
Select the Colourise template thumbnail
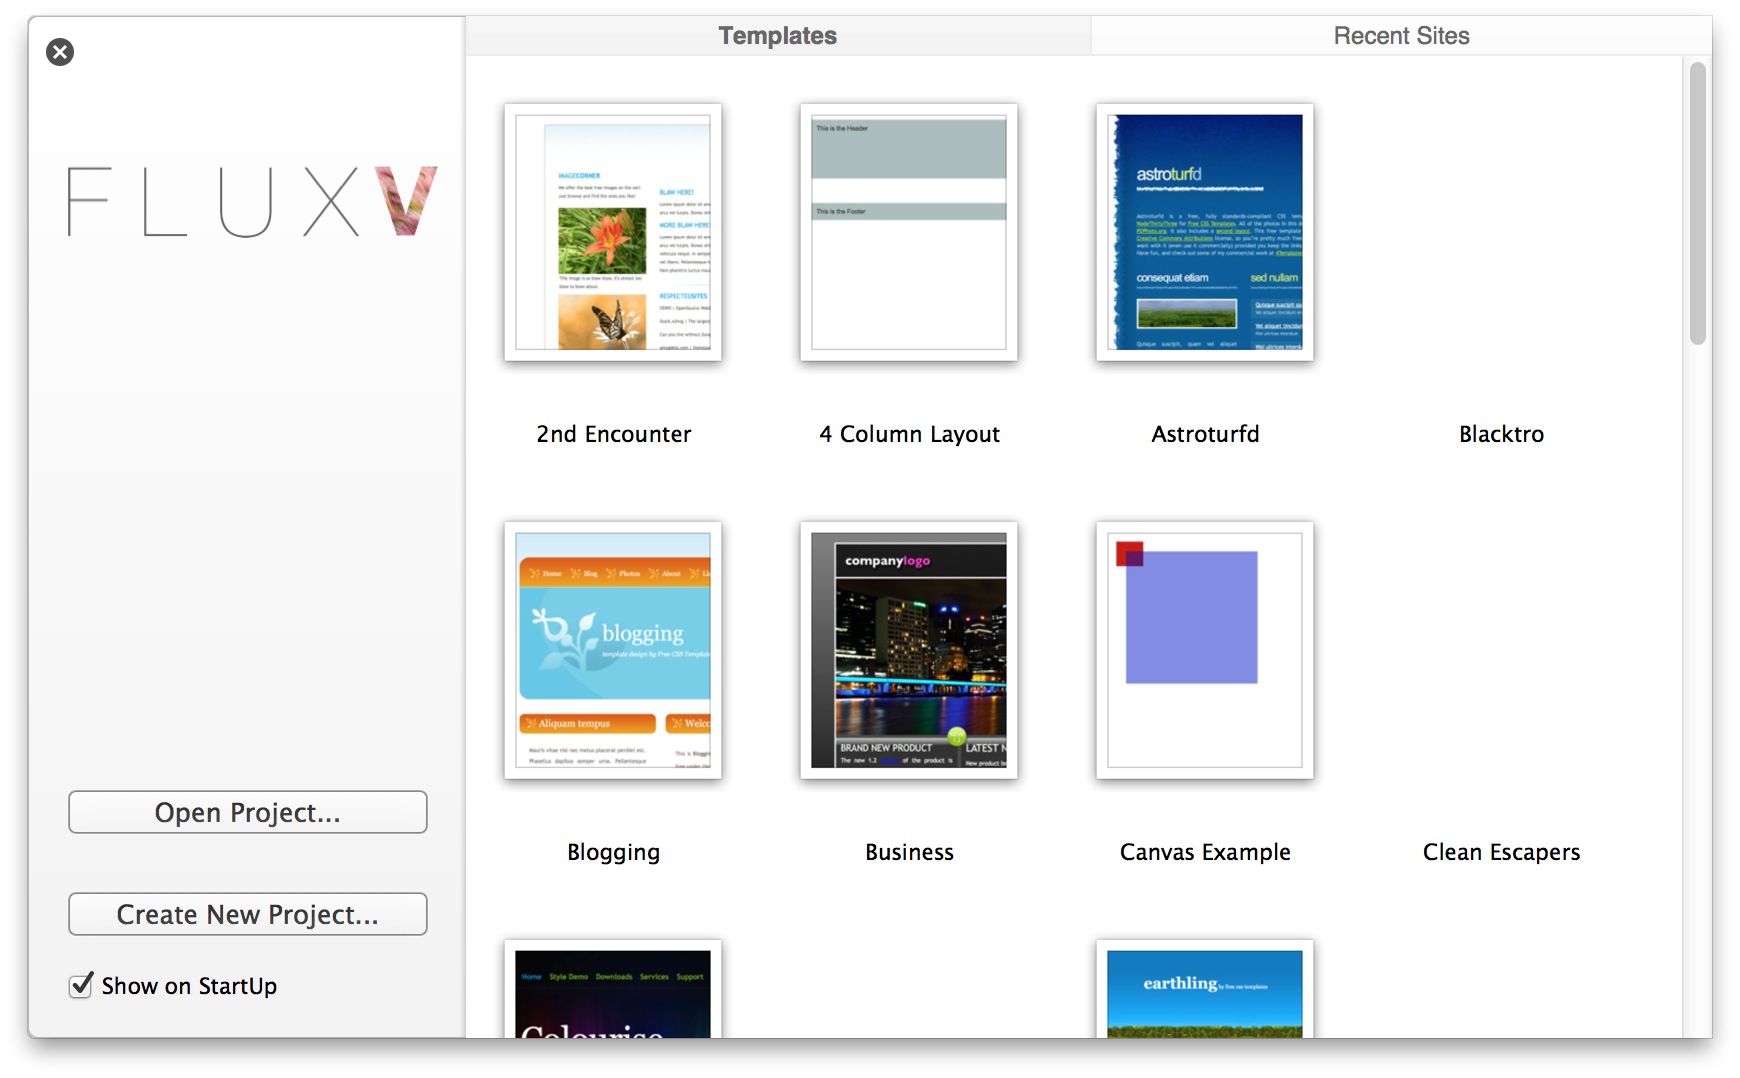pos(612,990)
